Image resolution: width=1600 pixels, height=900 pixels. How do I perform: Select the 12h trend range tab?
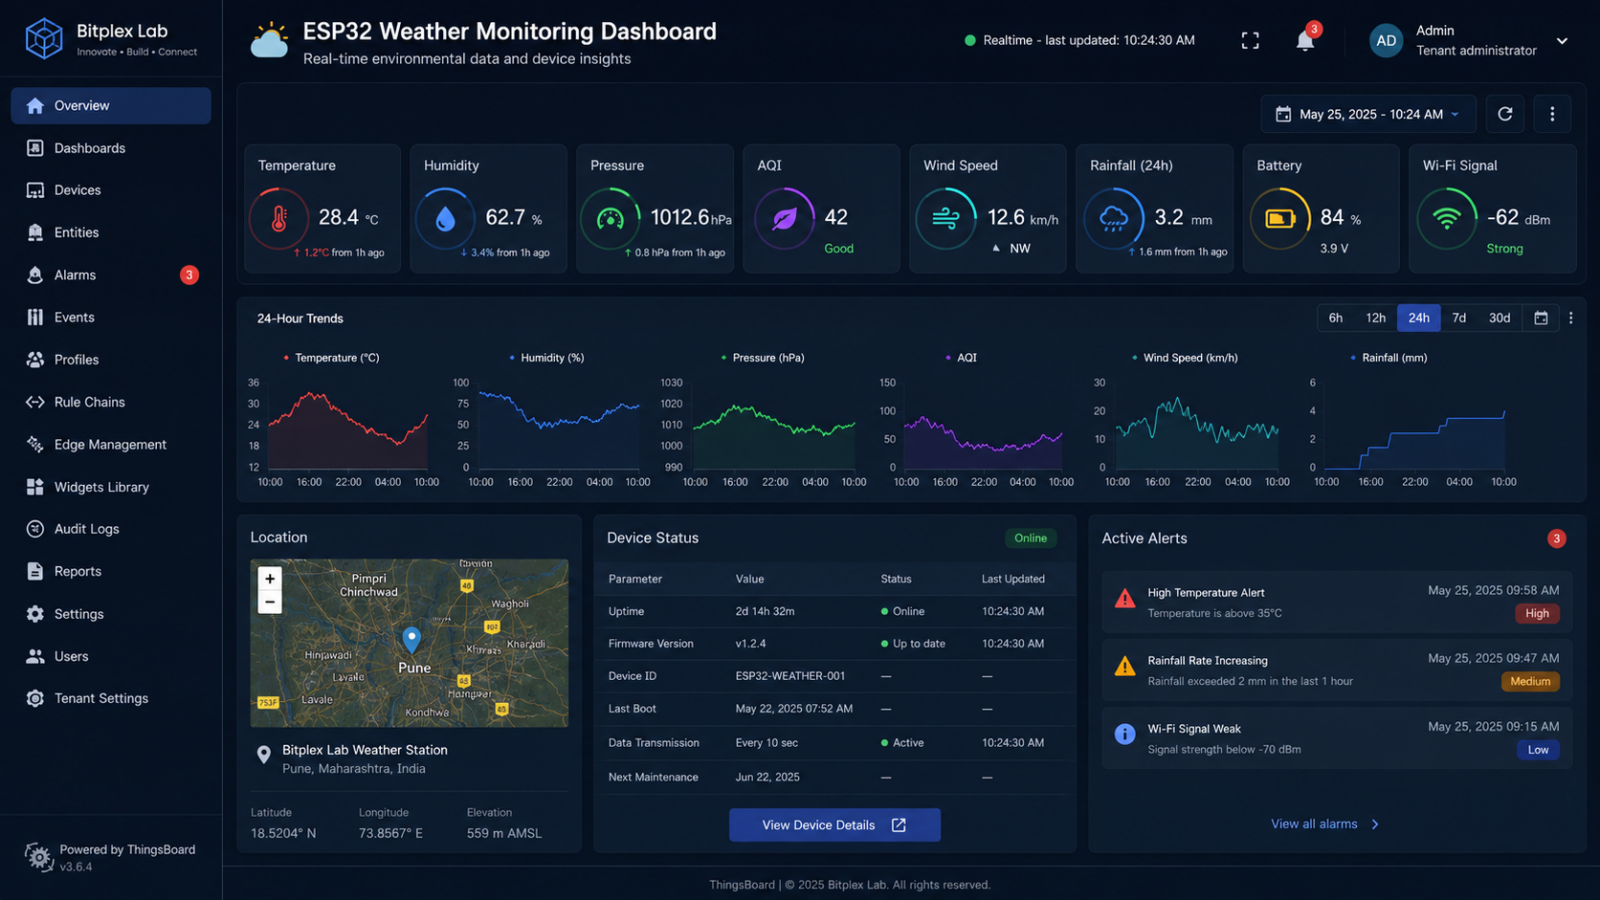(x=1376, y=318)
